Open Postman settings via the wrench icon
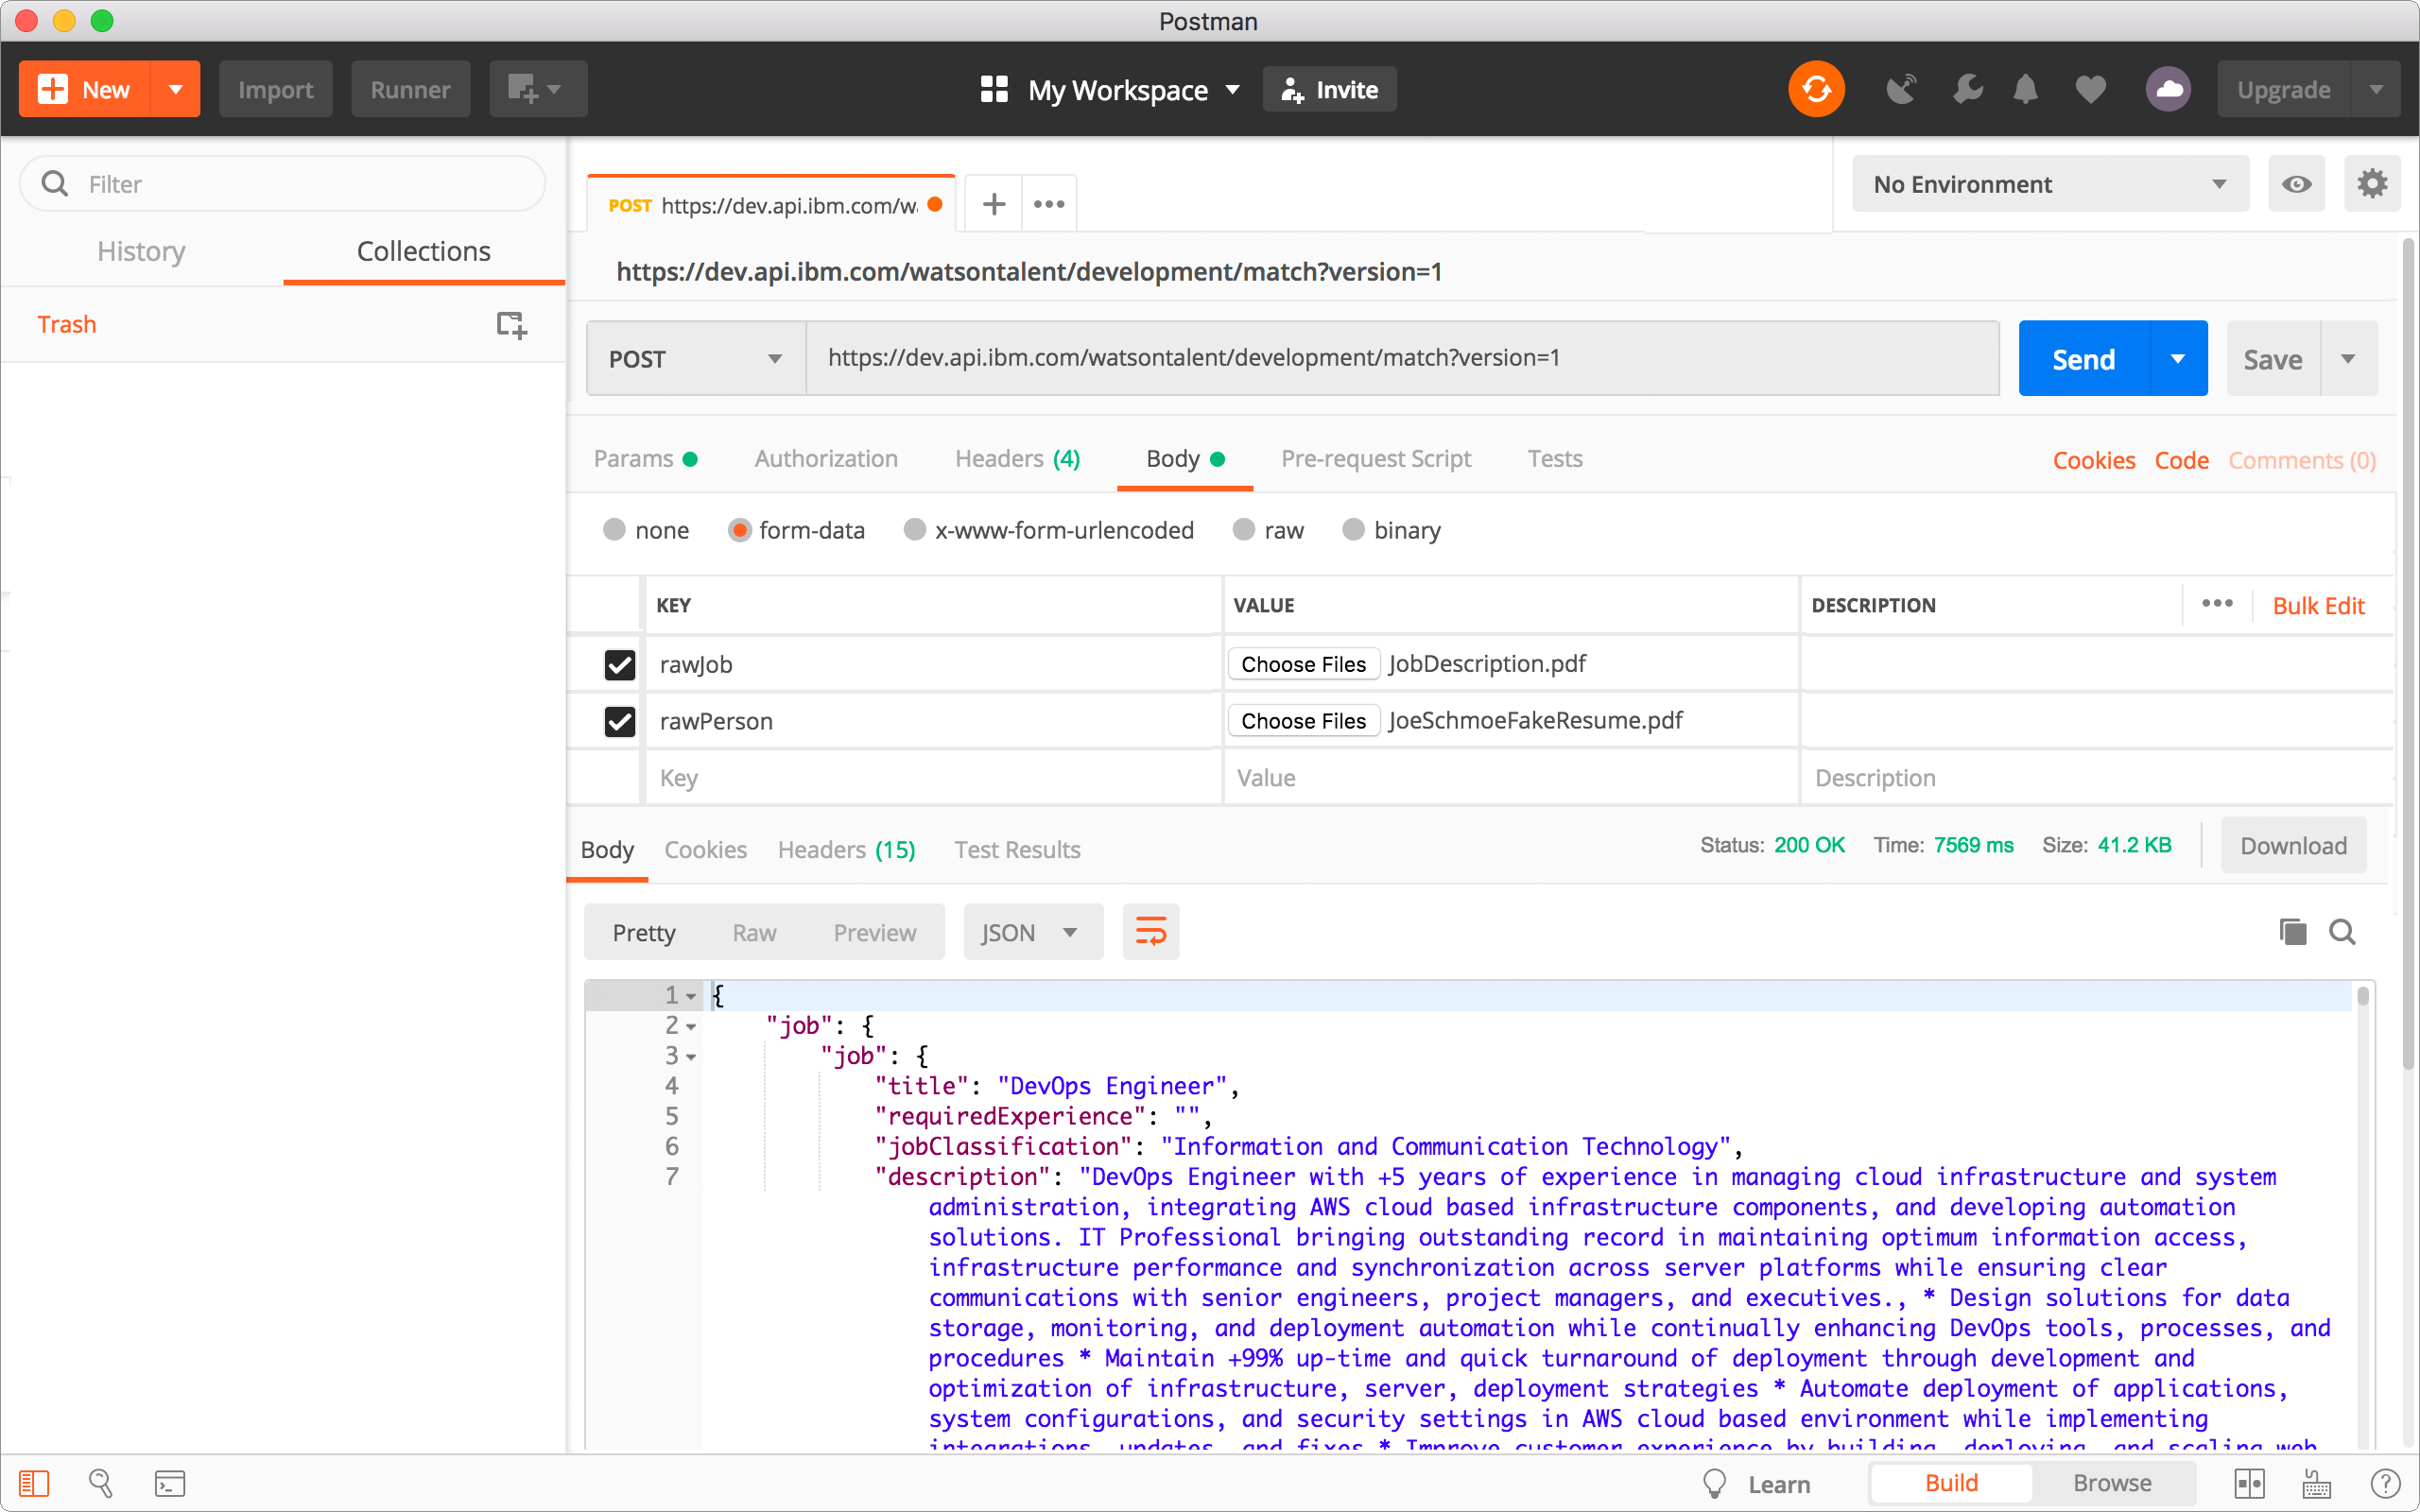 tap(1966, 89)
